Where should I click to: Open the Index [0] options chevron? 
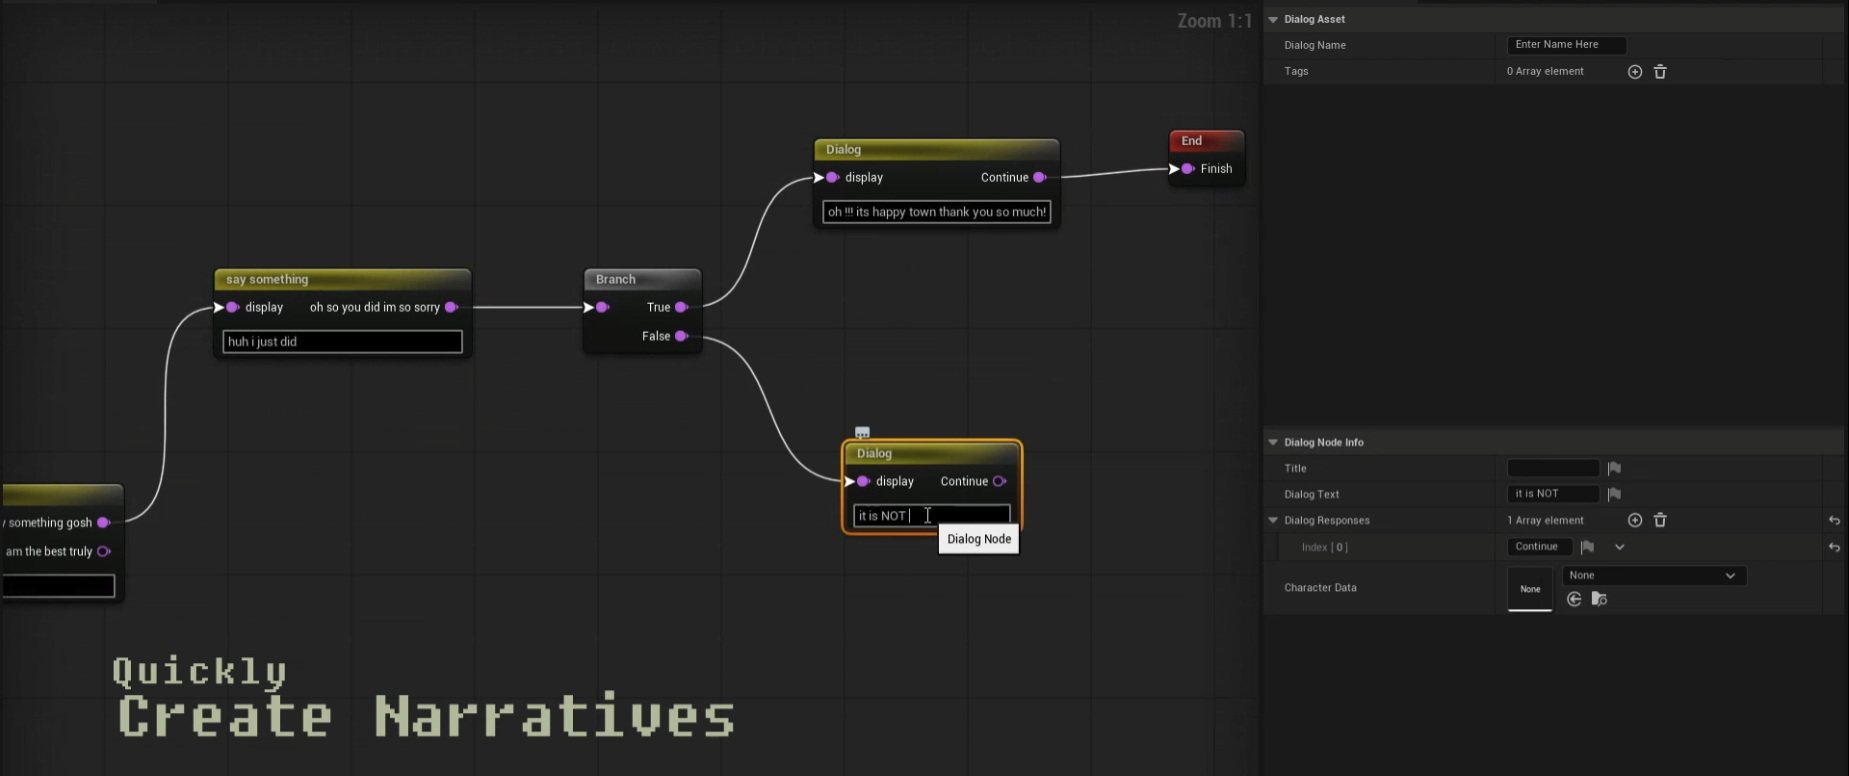tap(1620, 547)
